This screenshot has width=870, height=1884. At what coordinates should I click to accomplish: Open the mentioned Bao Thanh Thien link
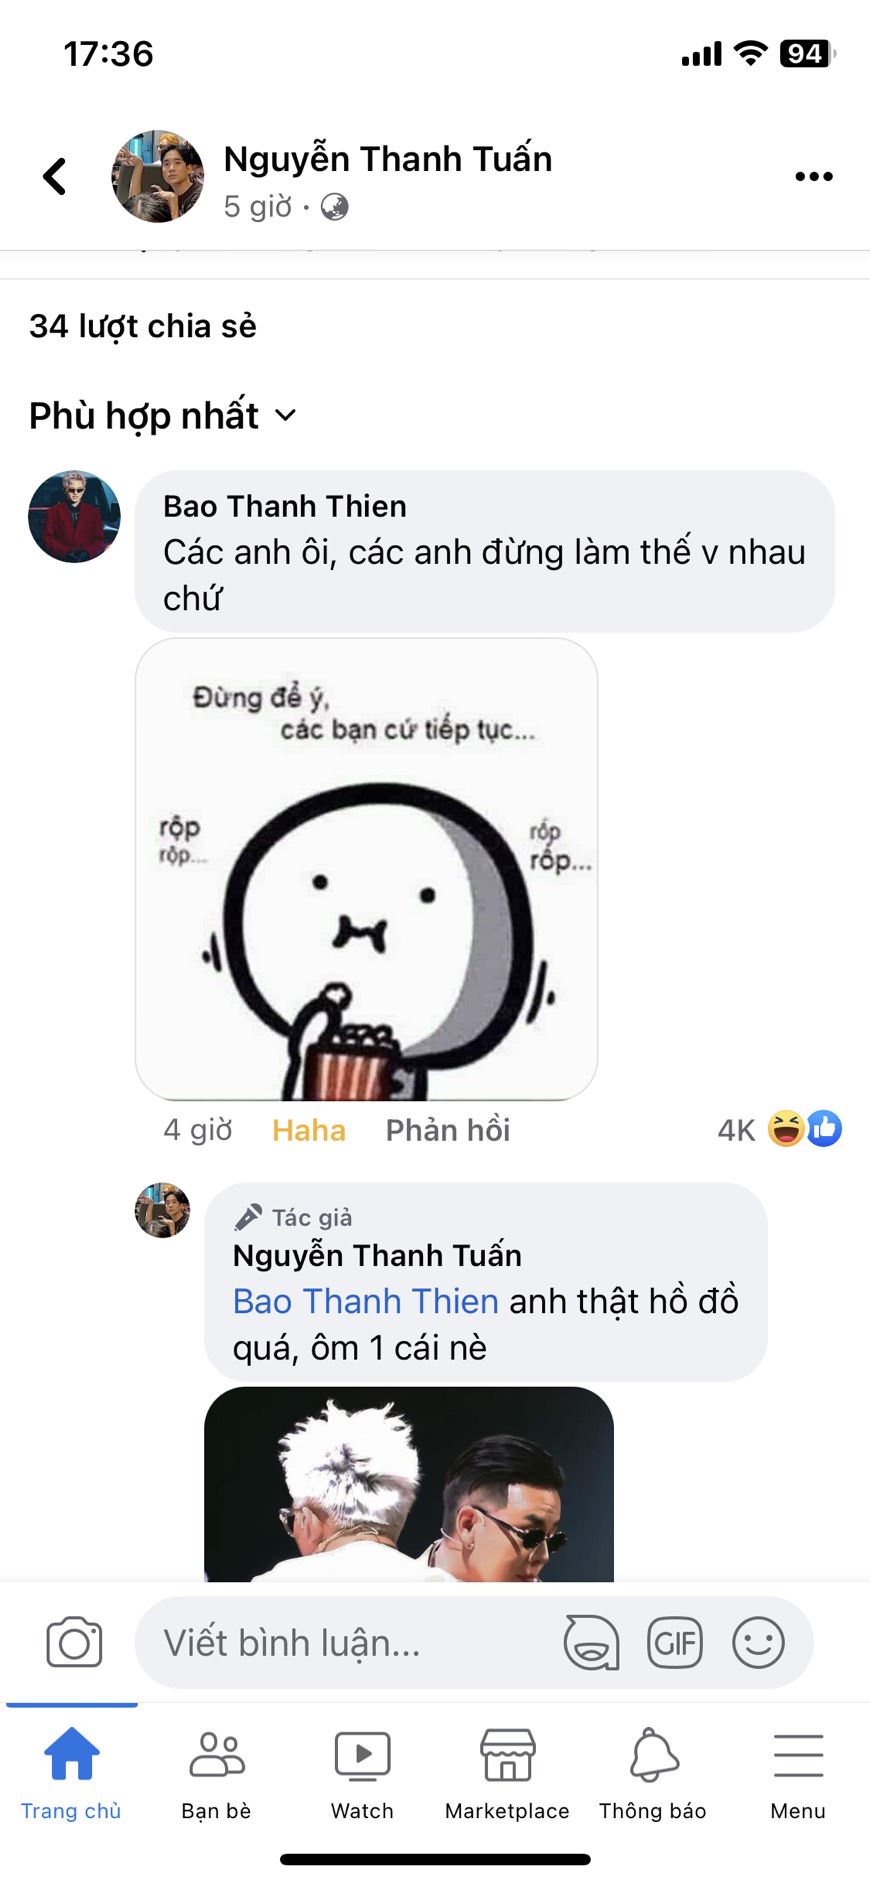pyautogui.click(x=365, y=1301)
